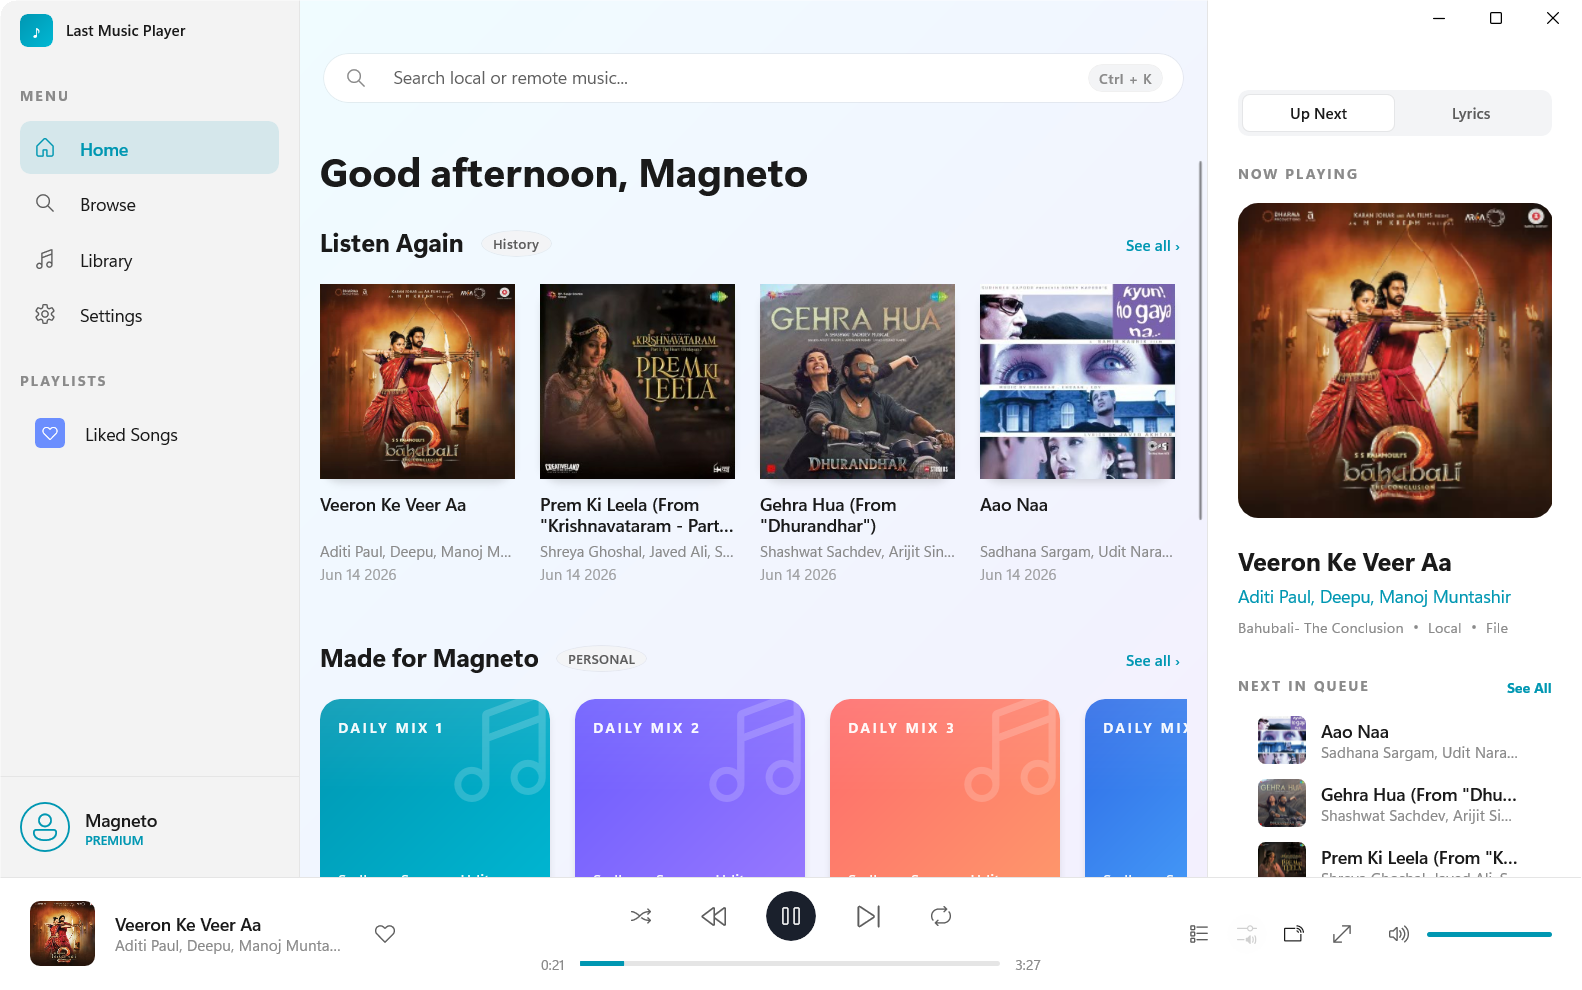Click the Last Music Player app logo
Image resolution: width=1582 pixels, height=990 pixels.
36,31
